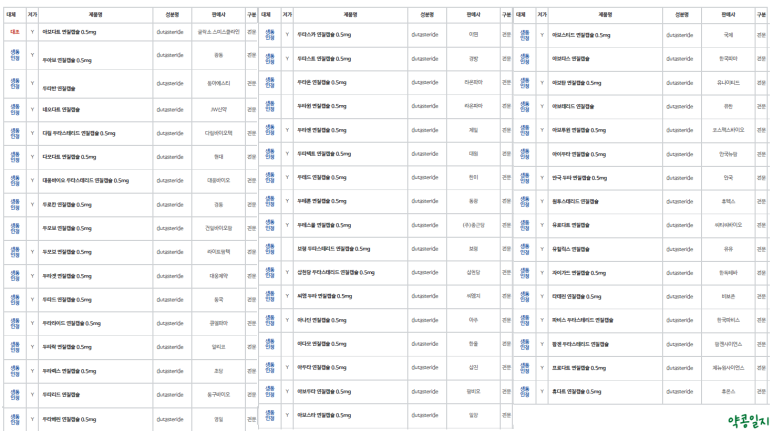Image resolution: width=773 pixels, height=431 pixels.
Task: Select 아보다트 연질캡슐 0.5mg product name
Action: tap(69, 32)
